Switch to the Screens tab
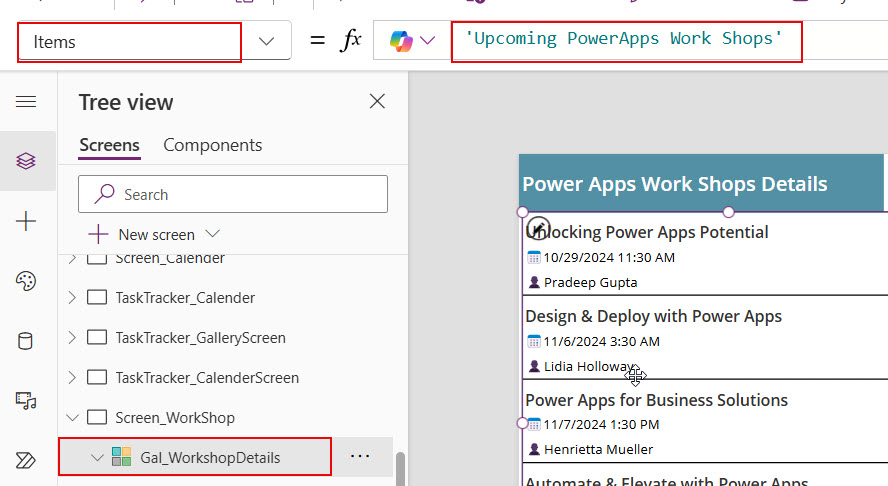 (109, 145)
